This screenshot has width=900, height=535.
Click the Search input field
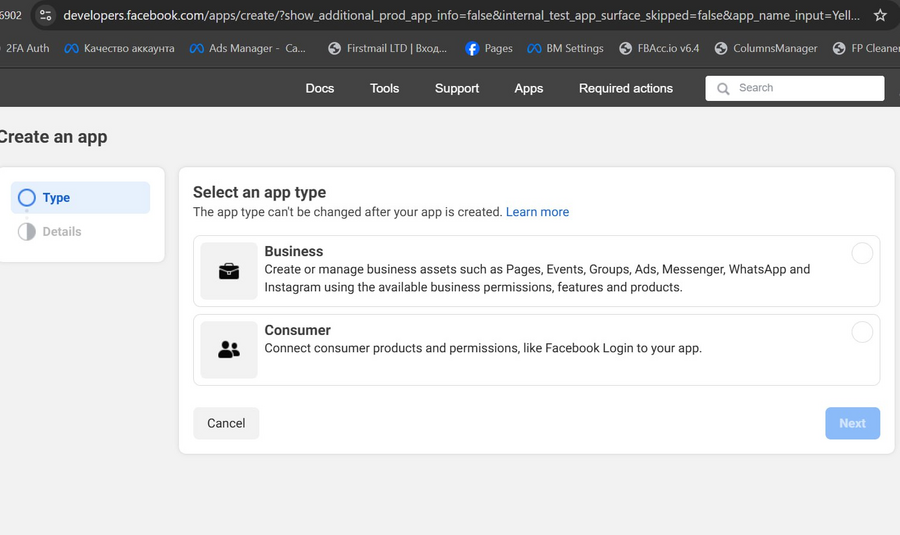tap(795, 88)
